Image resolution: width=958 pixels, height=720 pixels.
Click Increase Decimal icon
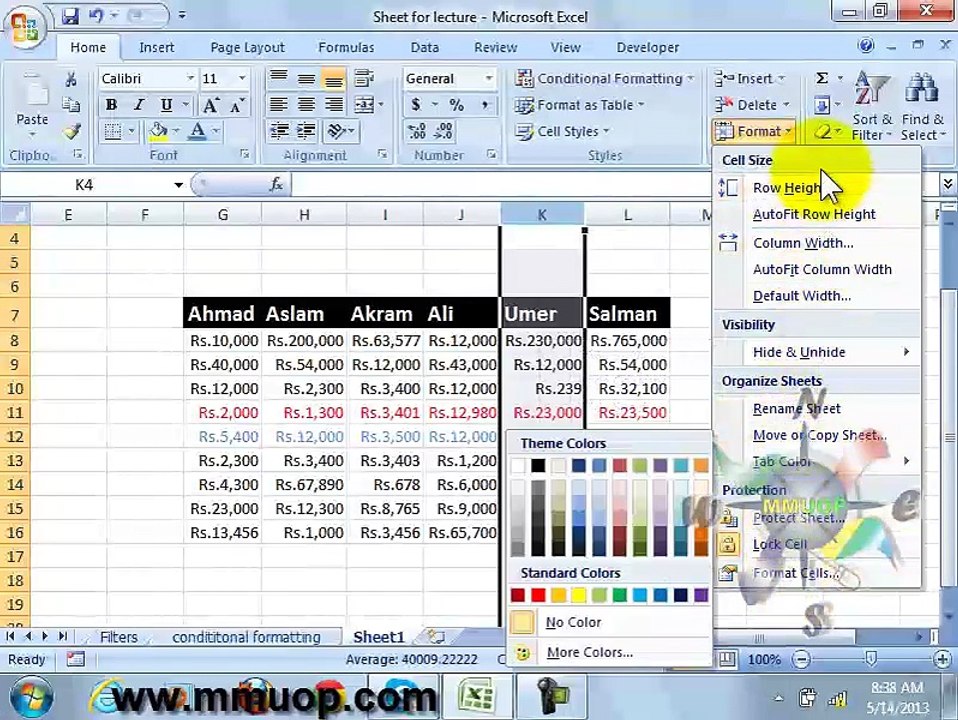(x=416, y=131)
